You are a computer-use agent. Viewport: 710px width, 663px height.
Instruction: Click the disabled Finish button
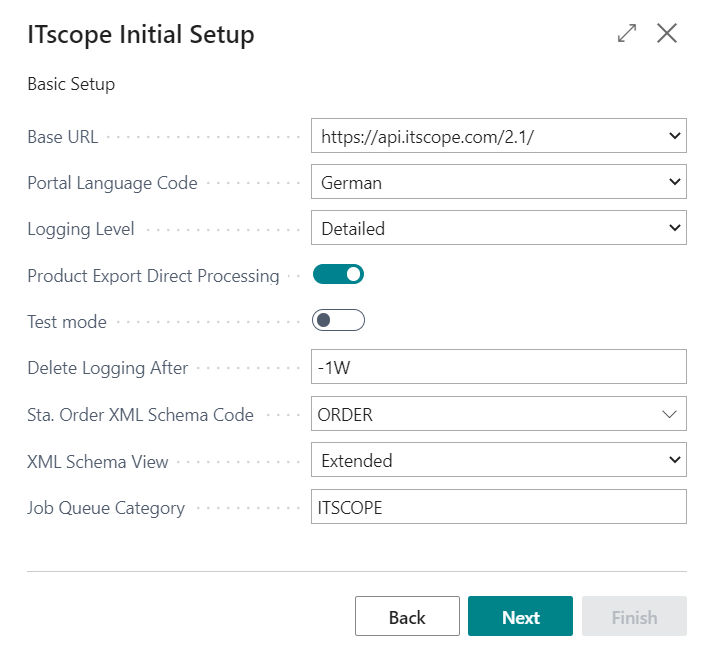tap(634, 617)
